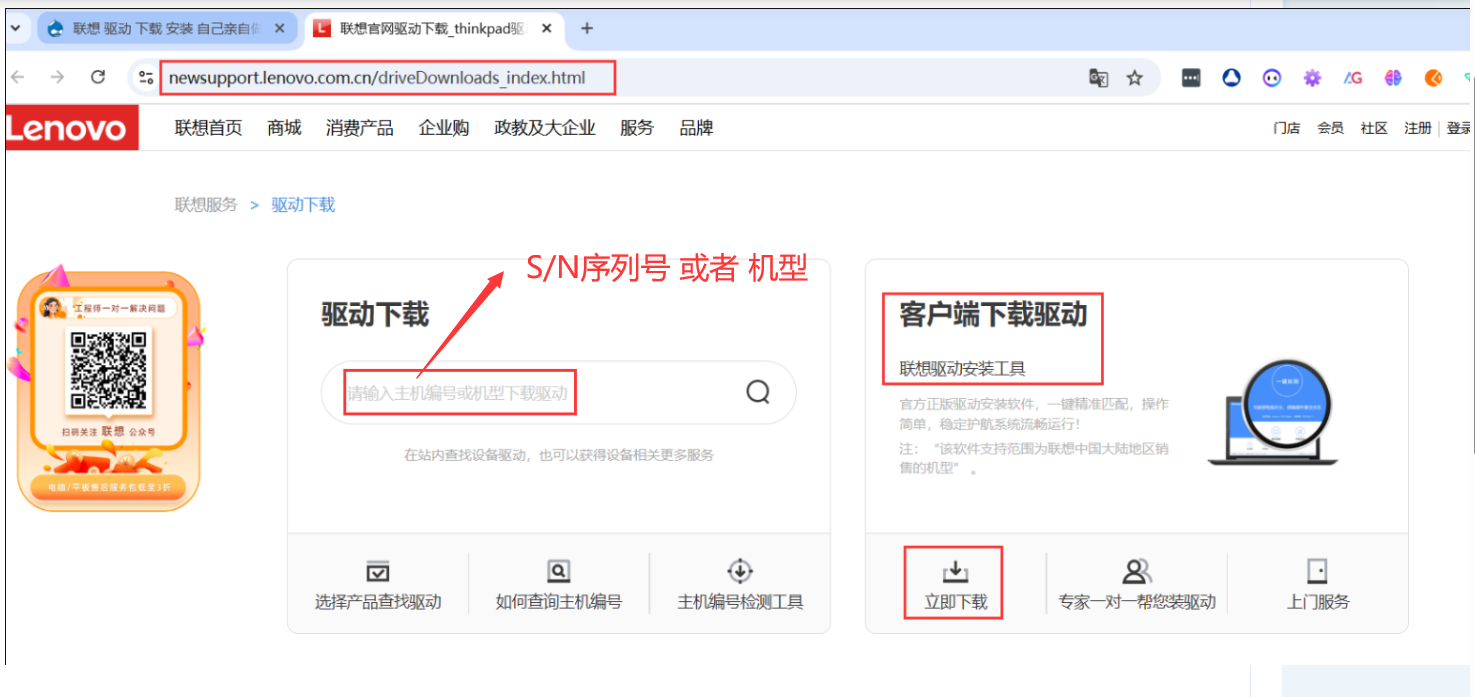Click the 如何查询主机编号 text link
Screen dimensions: 1475x697
coord(559,602)
